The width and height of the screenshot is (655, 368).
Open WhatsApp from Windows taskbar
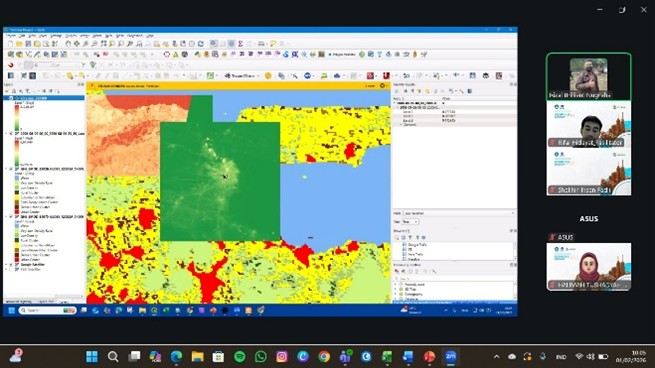[x=261, y=356]
